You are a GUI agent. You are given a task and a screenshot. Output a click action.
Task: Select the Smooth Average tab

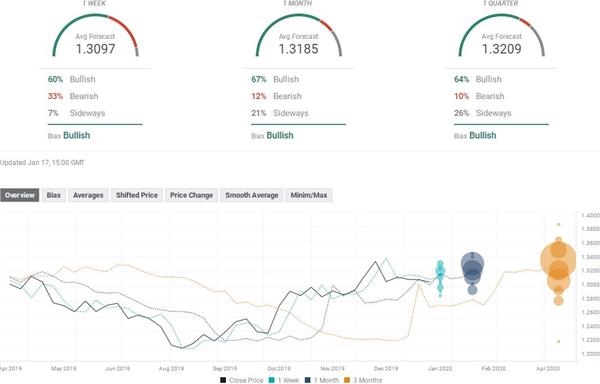pyautogui.click(x=252, y=195)
